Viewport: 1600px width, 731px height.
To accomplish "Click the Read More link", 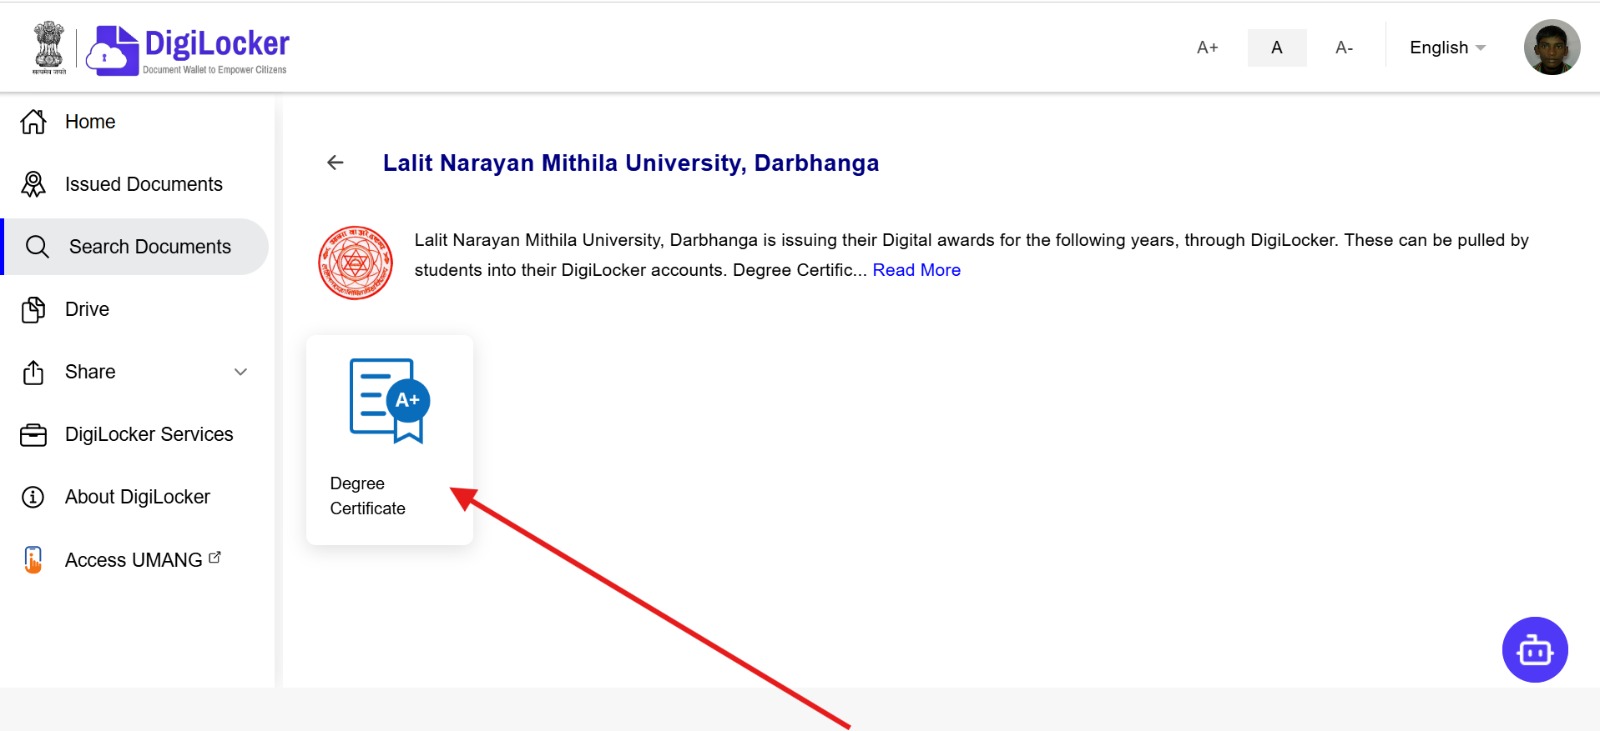I will pos(916,270).
